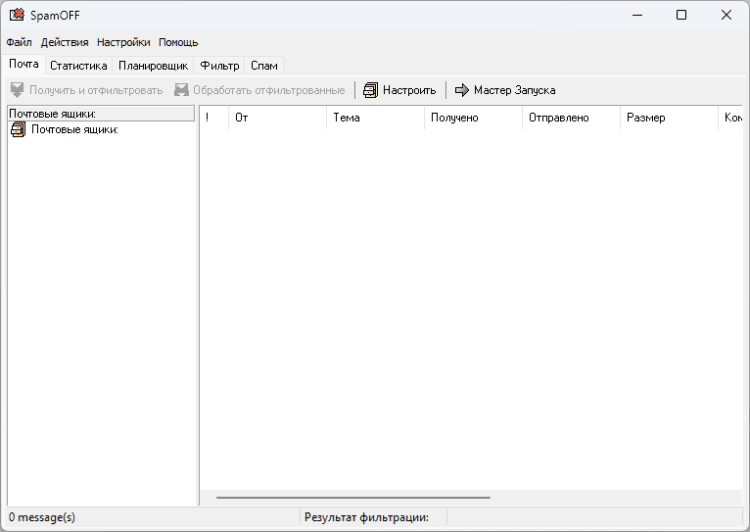Click Результат фильтрации status text

click(x=366, y=517)
